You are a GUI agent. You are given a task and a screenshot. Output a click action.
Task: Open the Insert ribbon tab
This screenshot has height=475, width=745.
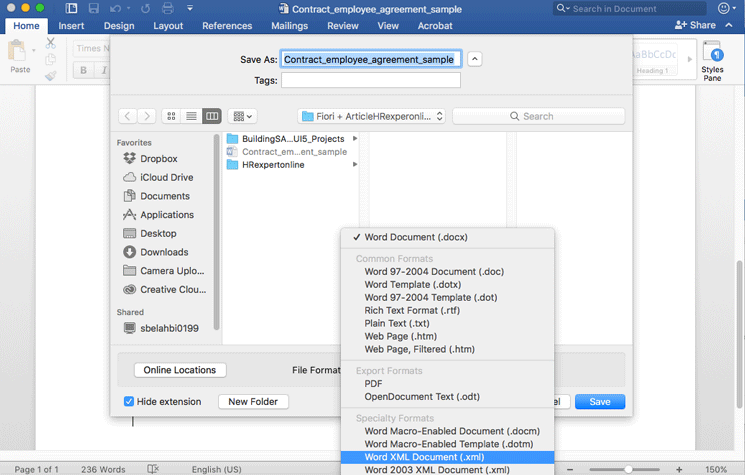(71, 26)
